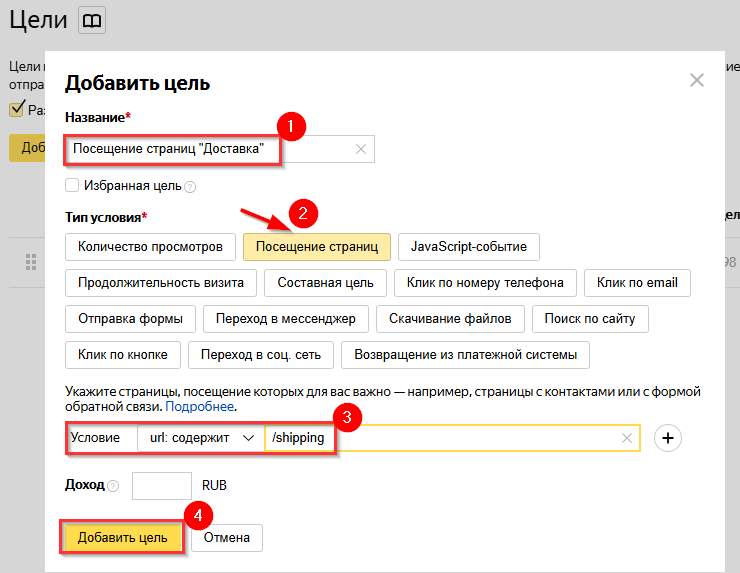Choose Клик по номеру телефона option

485,283
